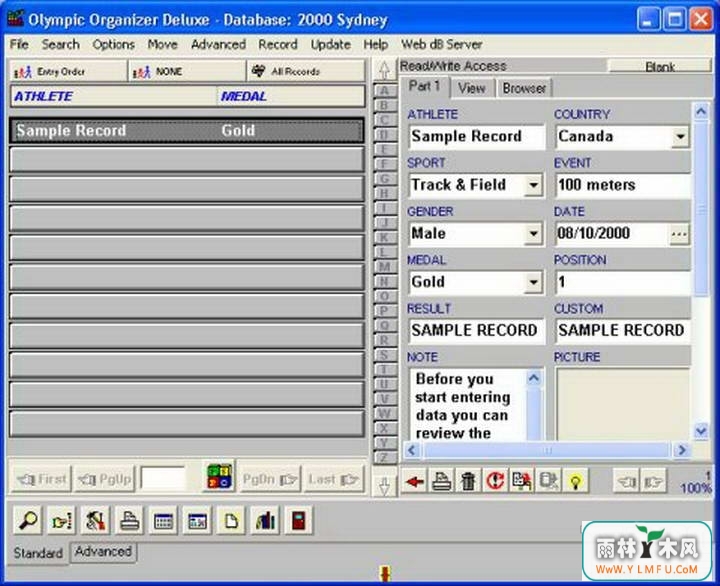This screenshot has width=720, height=586.
Task: Click the Blank button
Action: click(660, 67)
